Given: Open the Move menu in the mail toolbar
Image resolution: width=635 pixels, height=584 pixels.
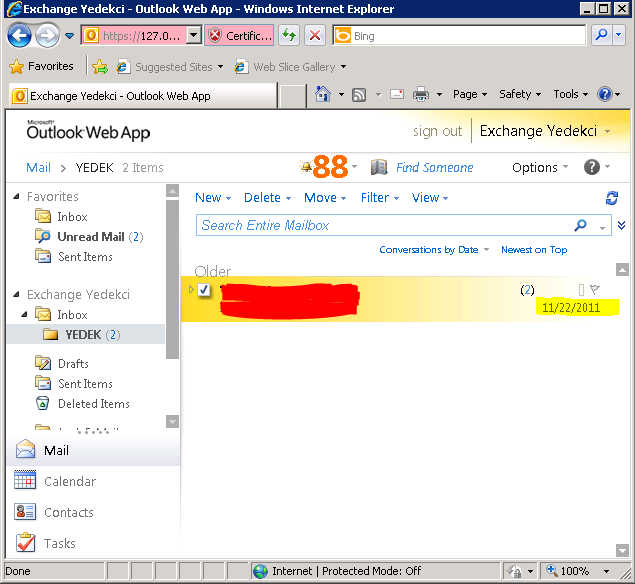Looking at the screenshot, I should click(325, 198).
